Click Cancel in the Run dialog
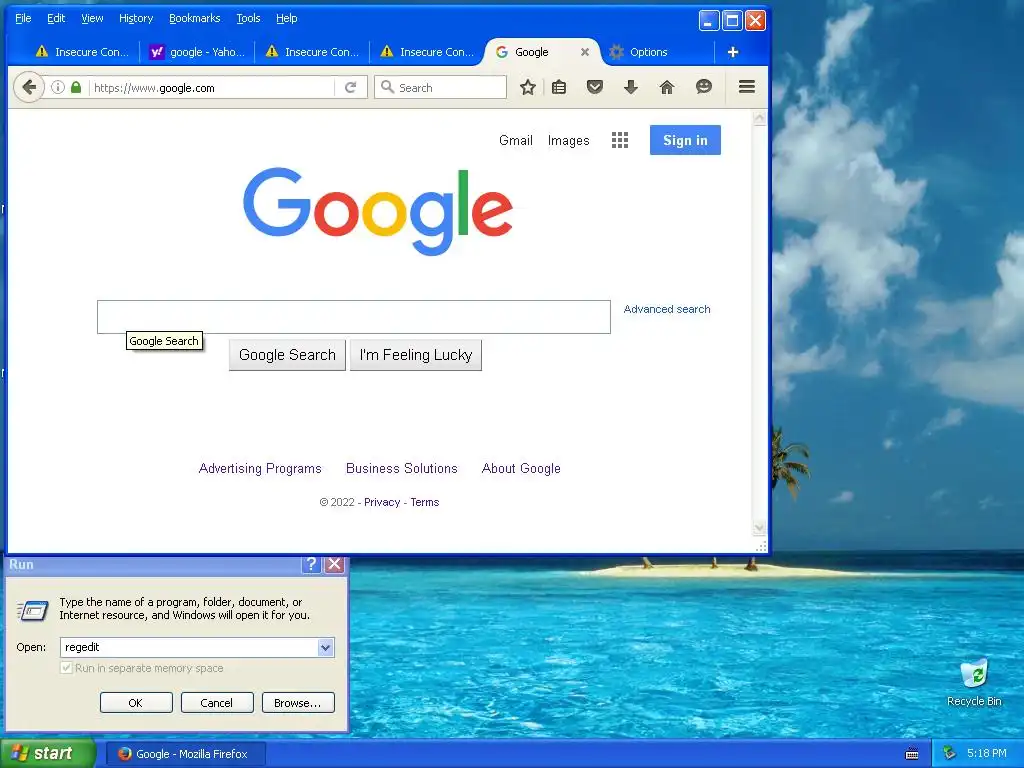The image size is (1024, 768). 217,703
